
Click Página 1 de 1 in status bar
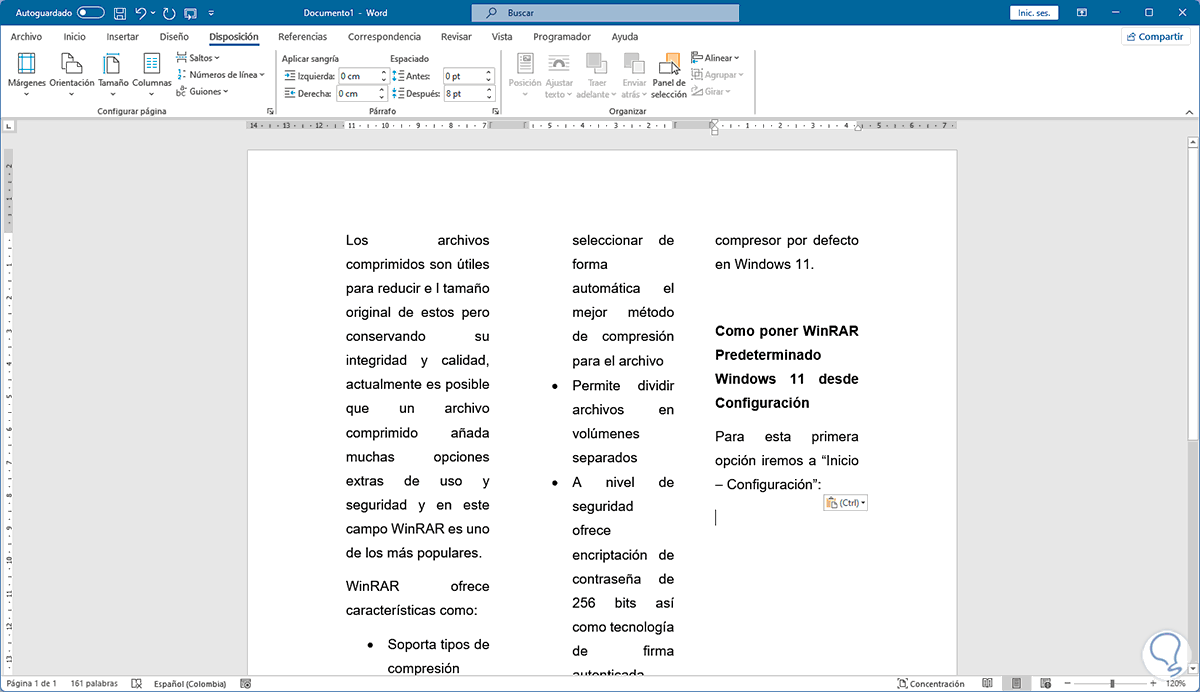point(31,684)
